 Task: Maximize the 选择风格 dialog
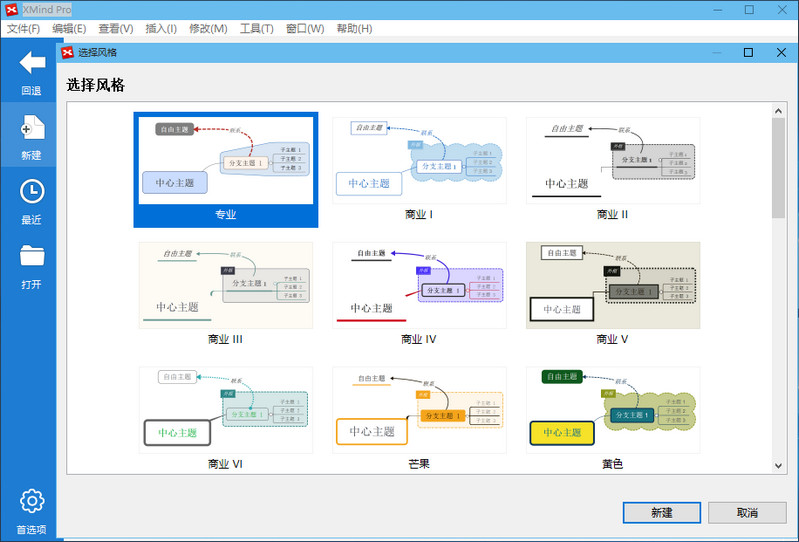click(x=748, y=52)
